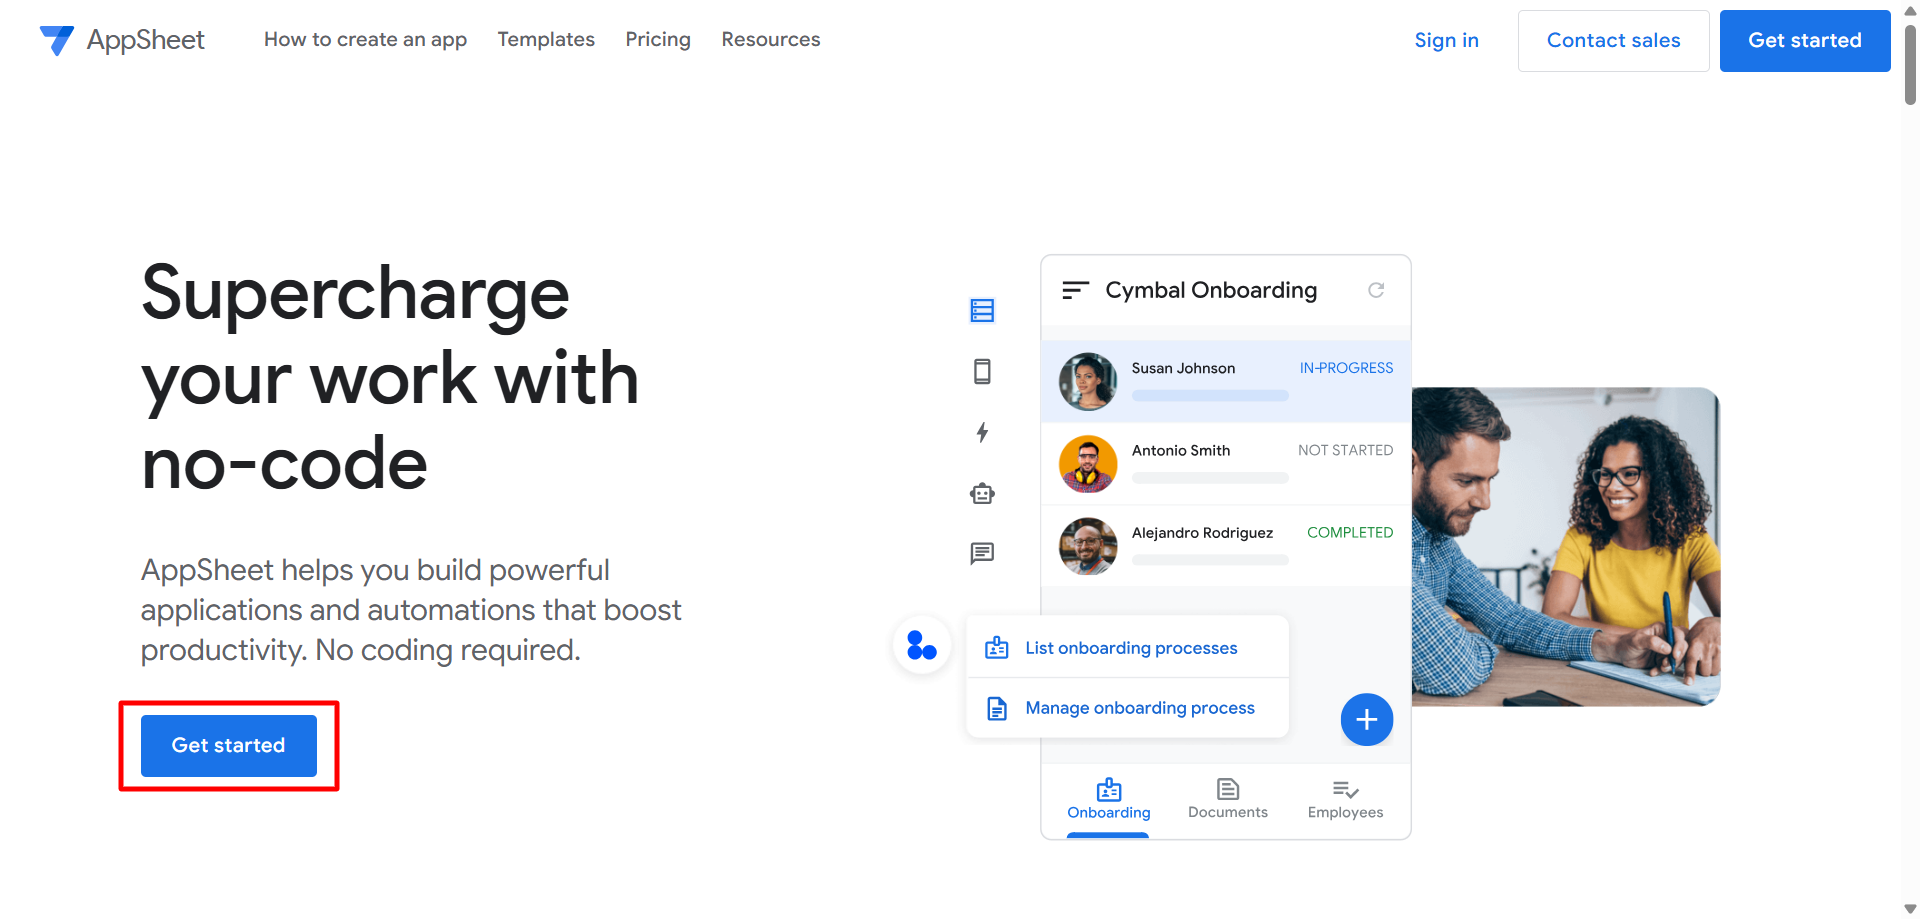
Task: Click Alejandro Rodriguez's progress bar
Action: pyautogui.click(x=1210, y=560)
